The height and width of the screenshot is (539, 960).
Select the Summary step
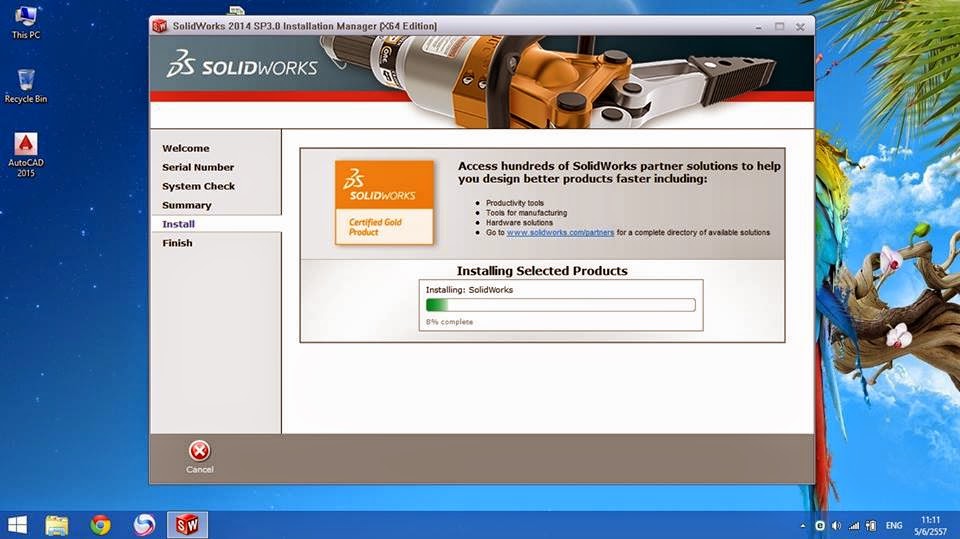click(187, 205)
